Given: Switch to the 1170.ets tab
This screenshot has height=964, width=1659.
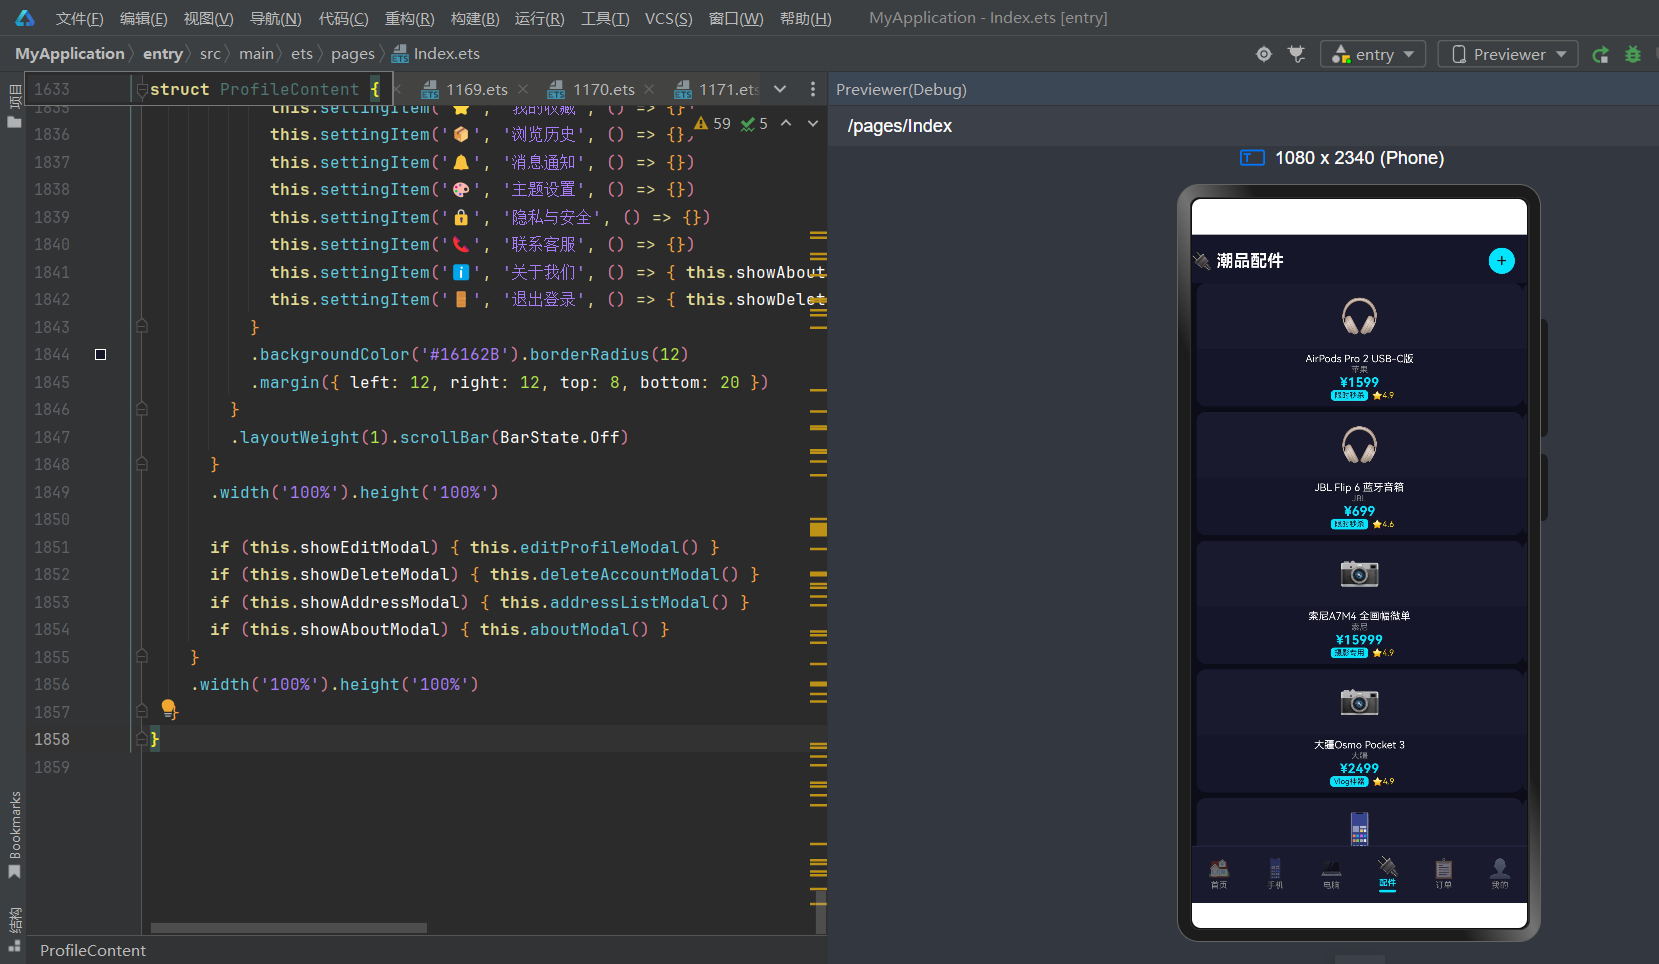Looking at the screenshot, I should [603, 89].
